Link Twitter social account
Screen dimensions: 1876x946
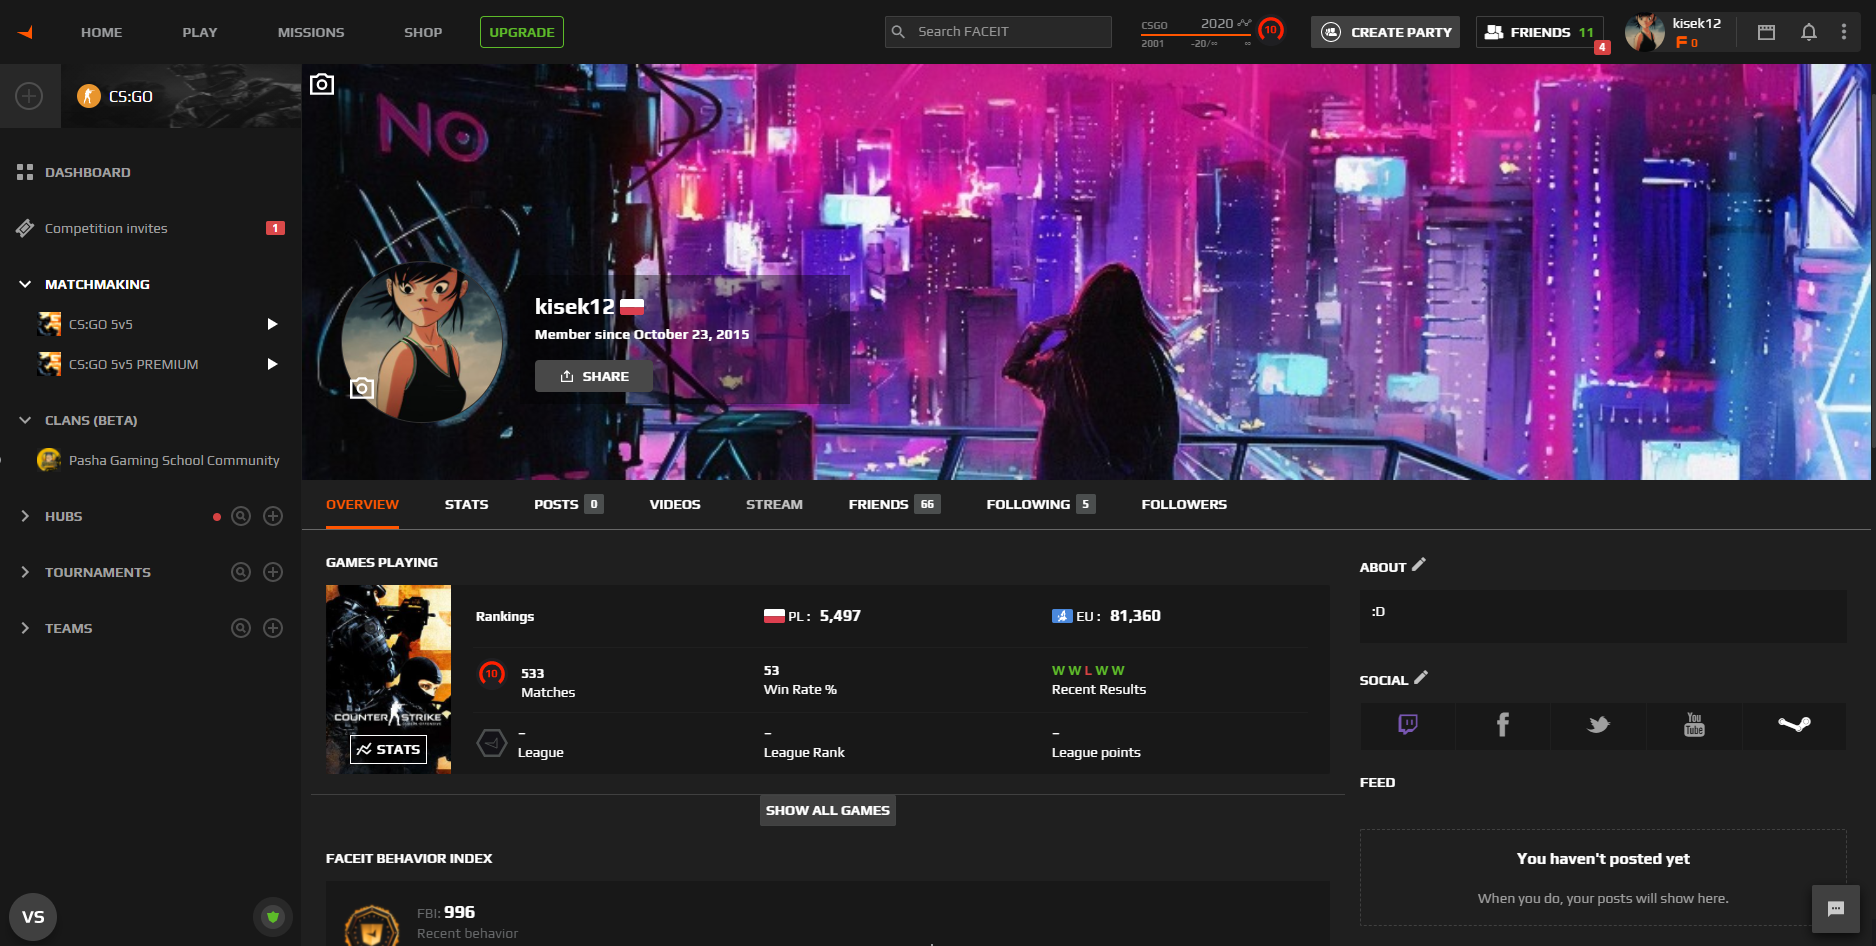[x=1598, y=725]
